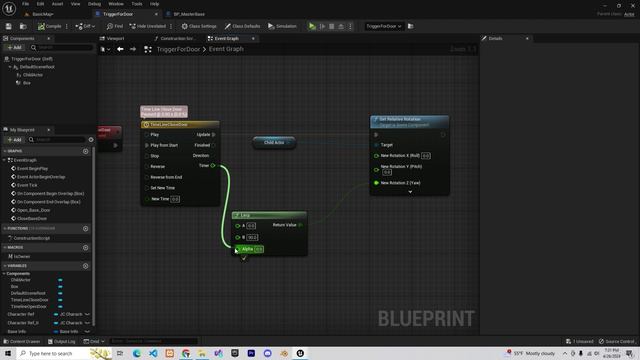Click the Child Actor variable node

274,142
